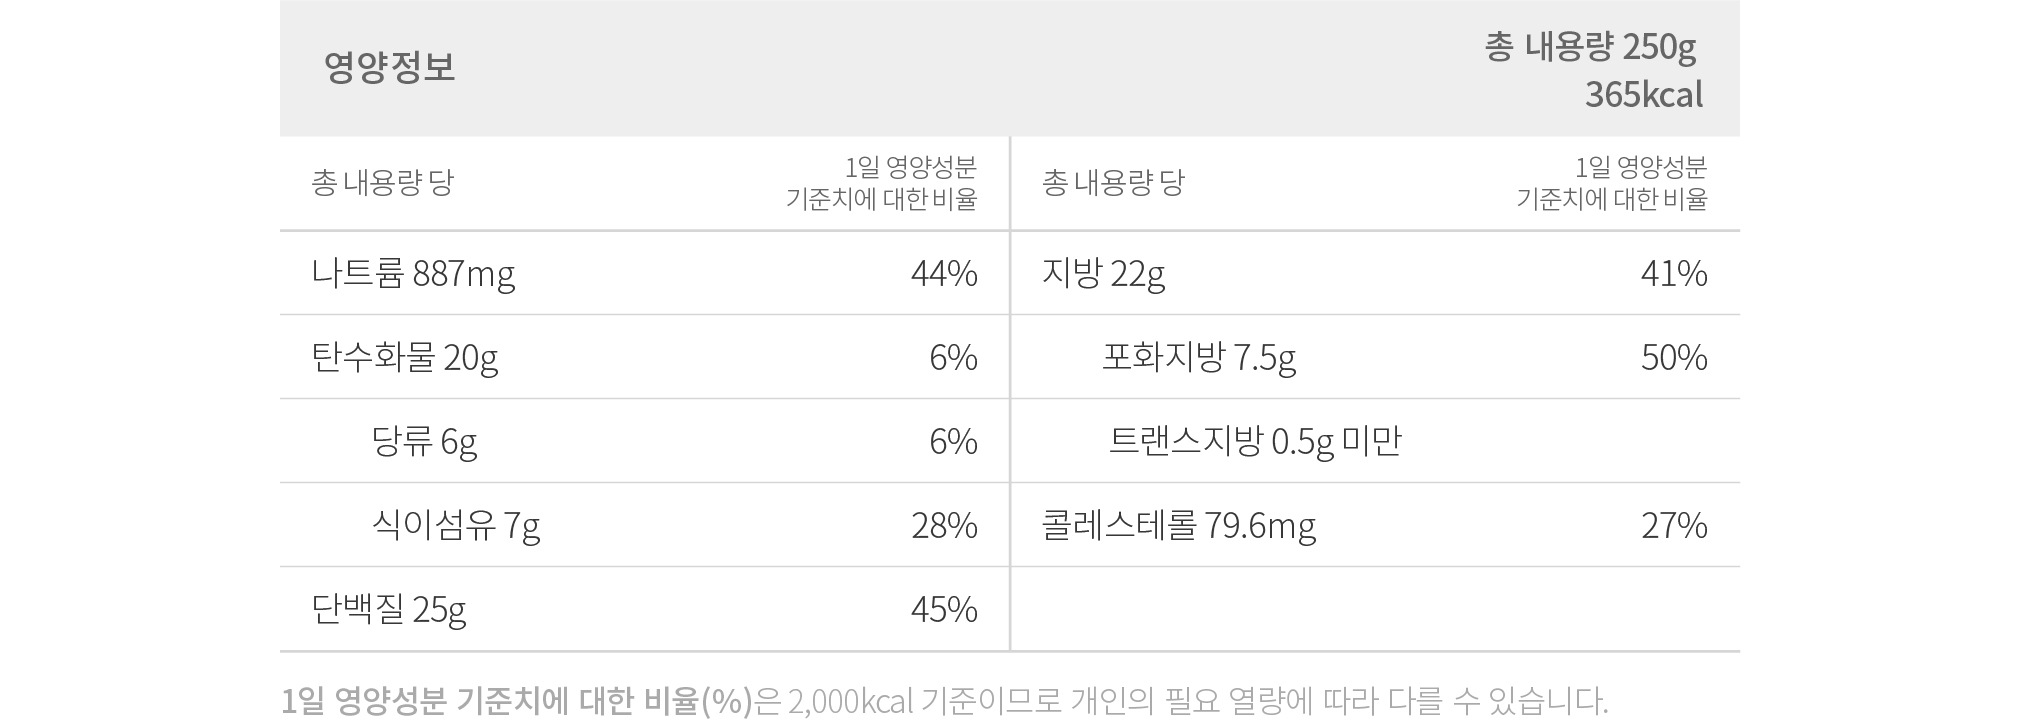Select the 지방 22g row label

[1103, 273]
